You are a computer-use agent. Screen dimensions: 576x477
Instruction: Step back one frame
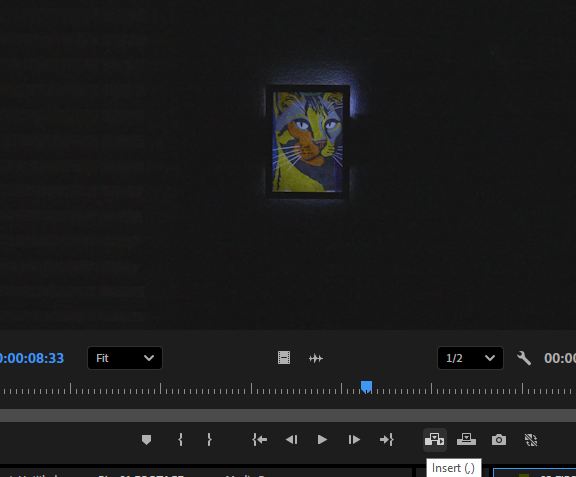pyautogui.click(x=292, y=440)
